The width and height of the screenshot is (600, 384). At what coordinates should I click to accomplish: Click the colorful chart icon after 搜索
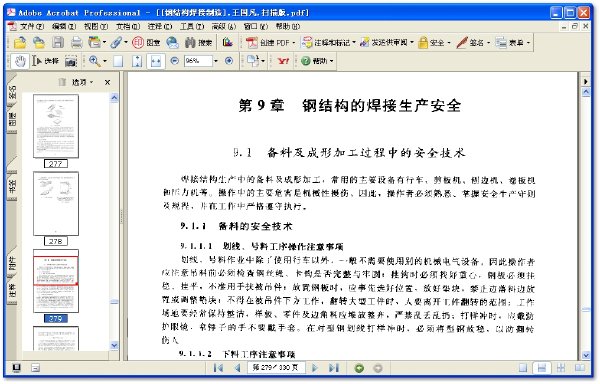coord(228,42)
